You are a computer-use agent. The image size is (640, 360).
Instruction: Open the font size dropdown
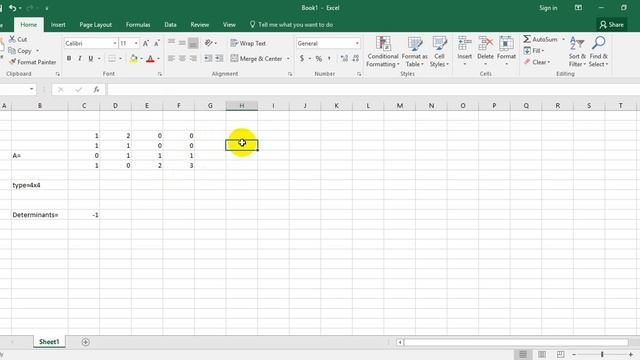[136, 43]
